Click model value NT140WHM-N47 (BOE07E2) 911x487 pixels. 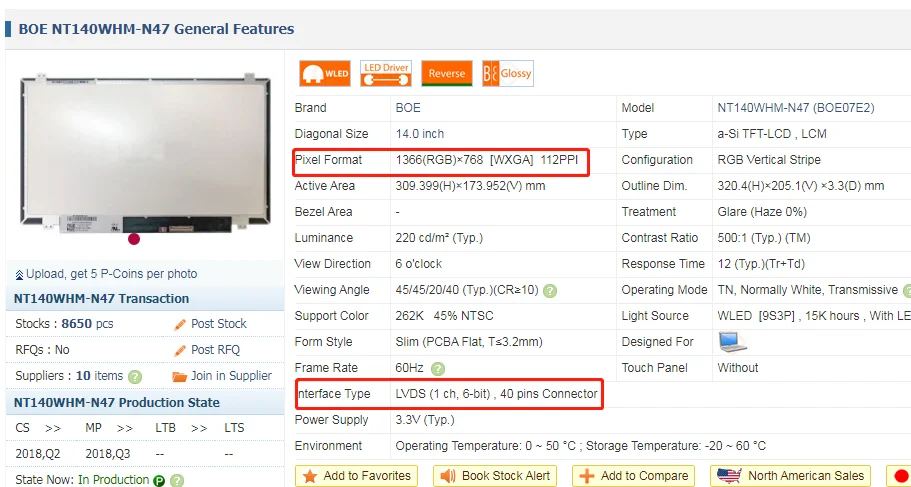pos(796,108)
